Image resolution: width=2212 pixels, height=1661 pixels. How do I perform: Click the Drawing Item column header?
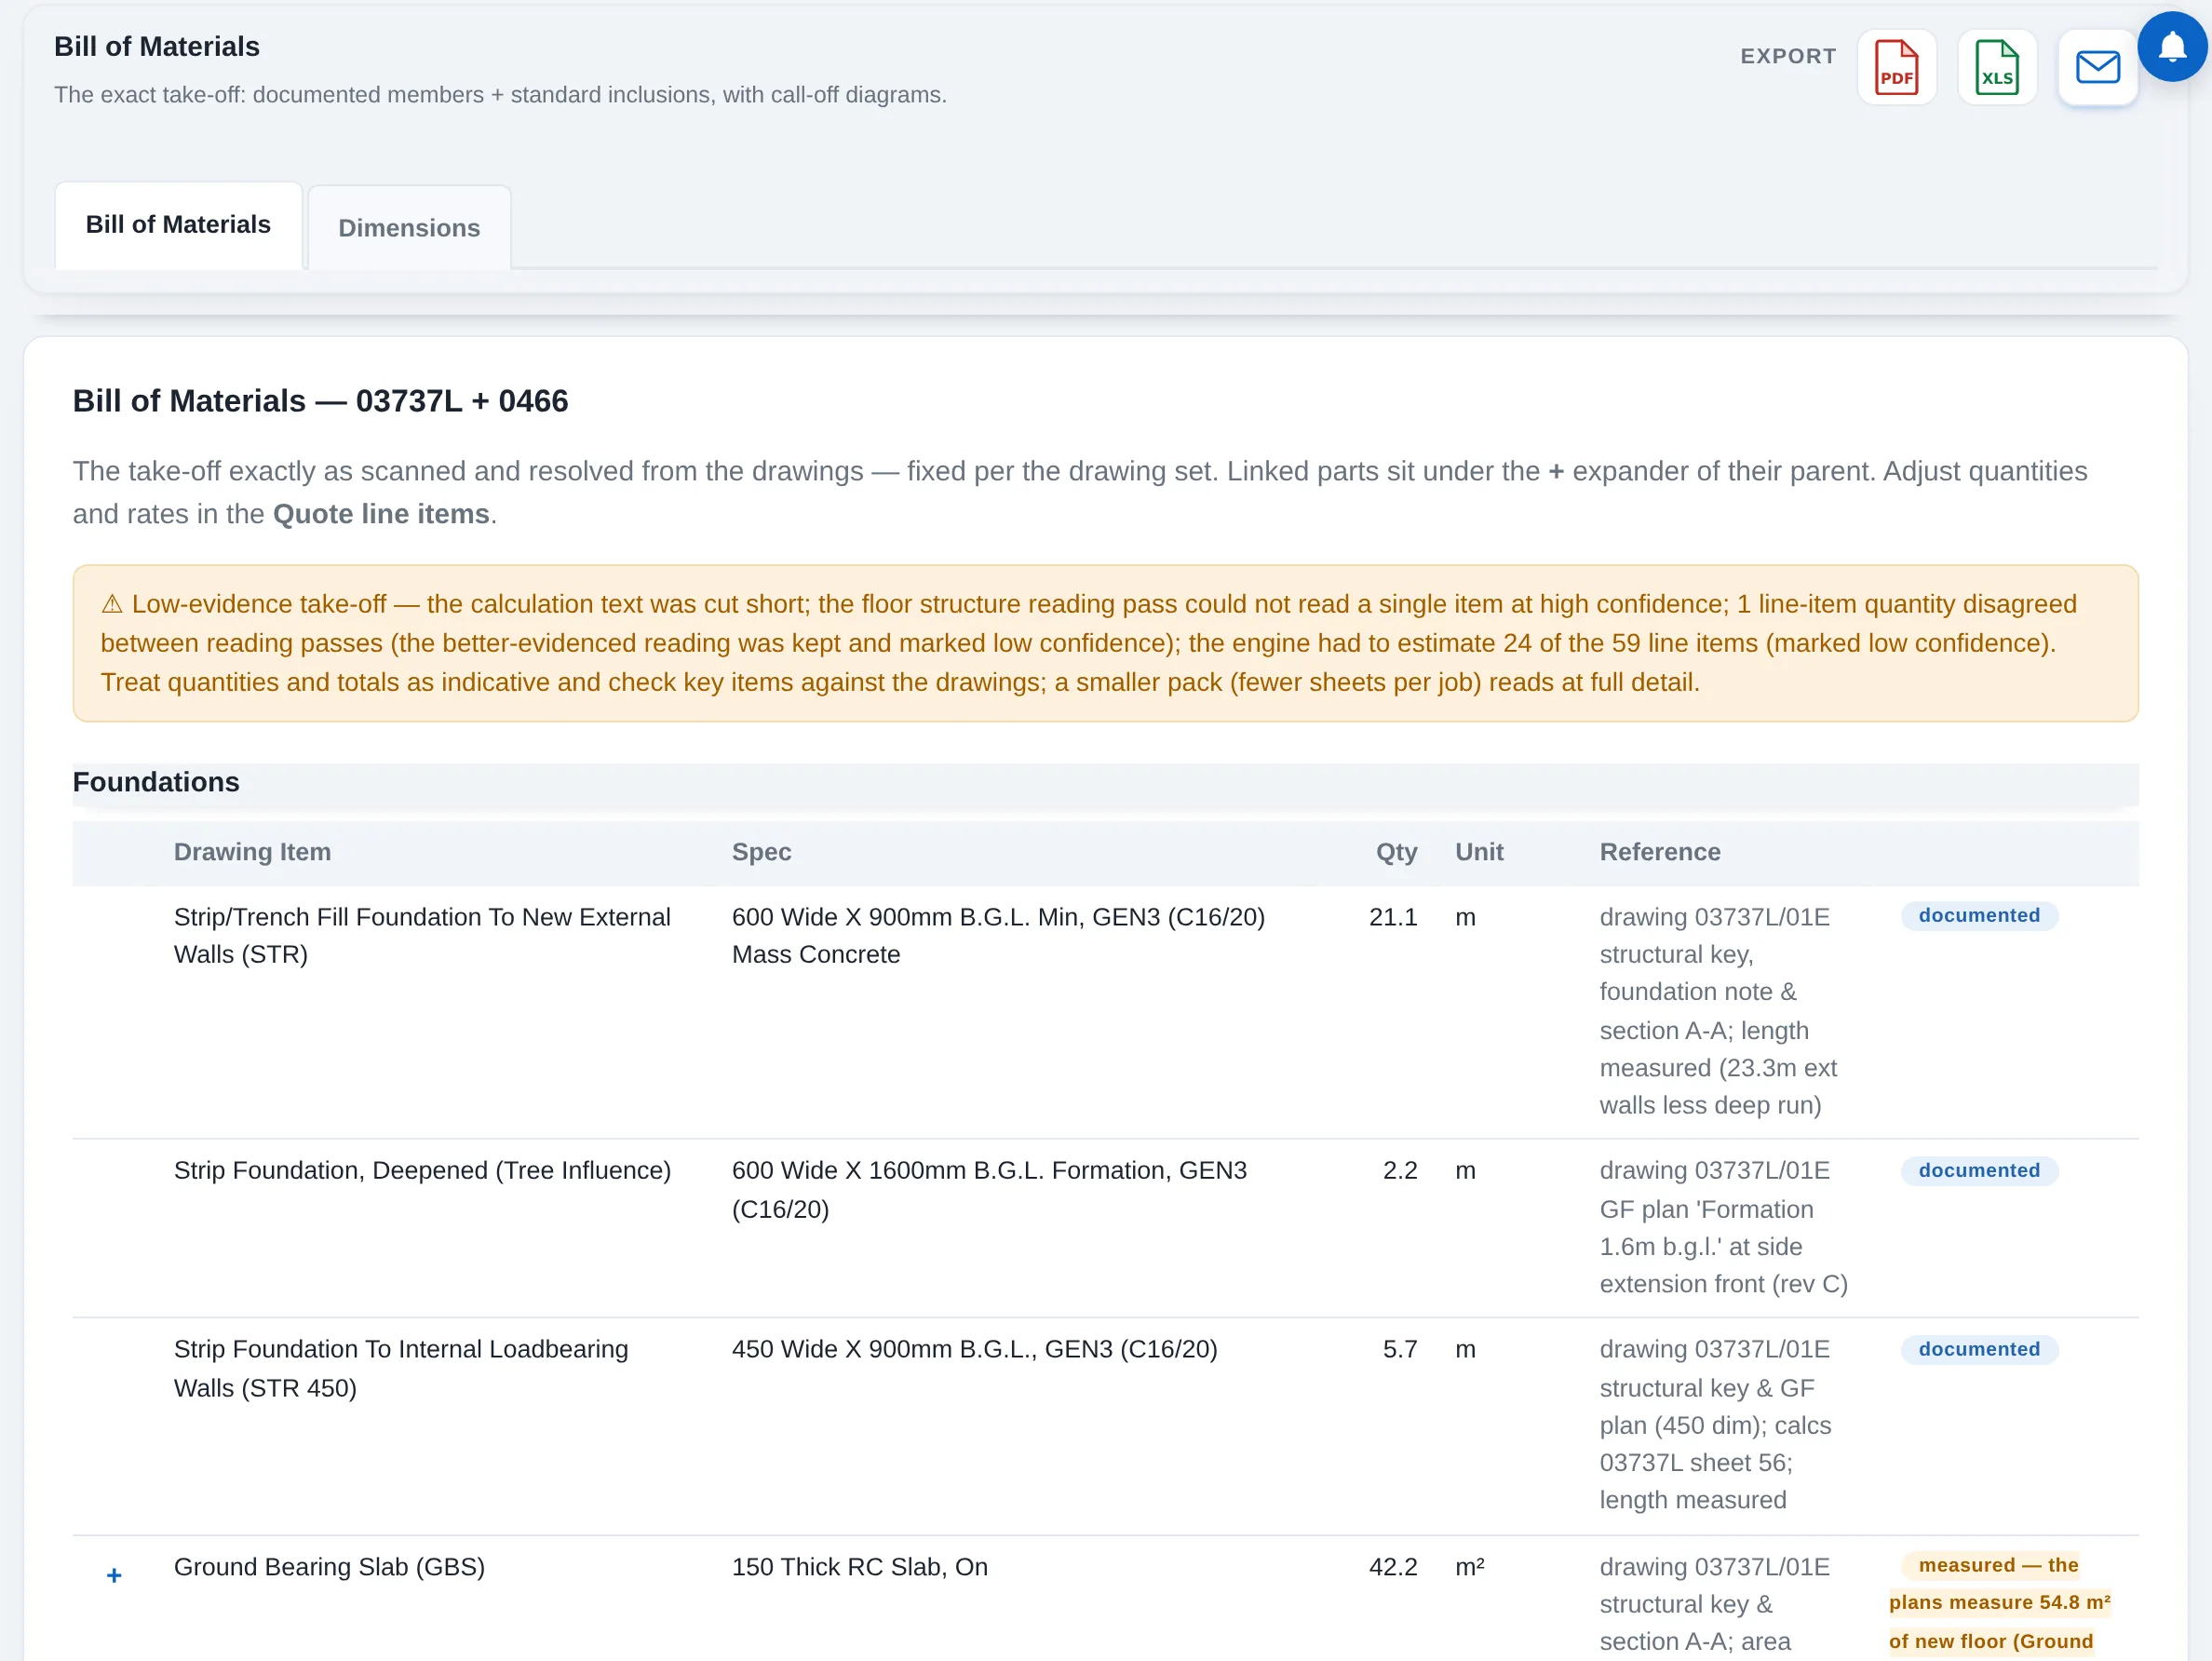click(x=252, y=852)
